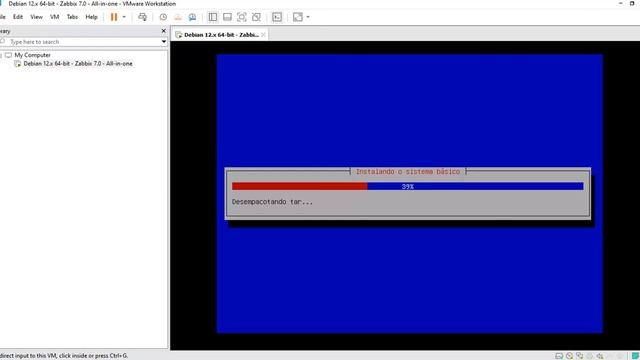
Task: Close the Library panel
Action: pos(164,31)
